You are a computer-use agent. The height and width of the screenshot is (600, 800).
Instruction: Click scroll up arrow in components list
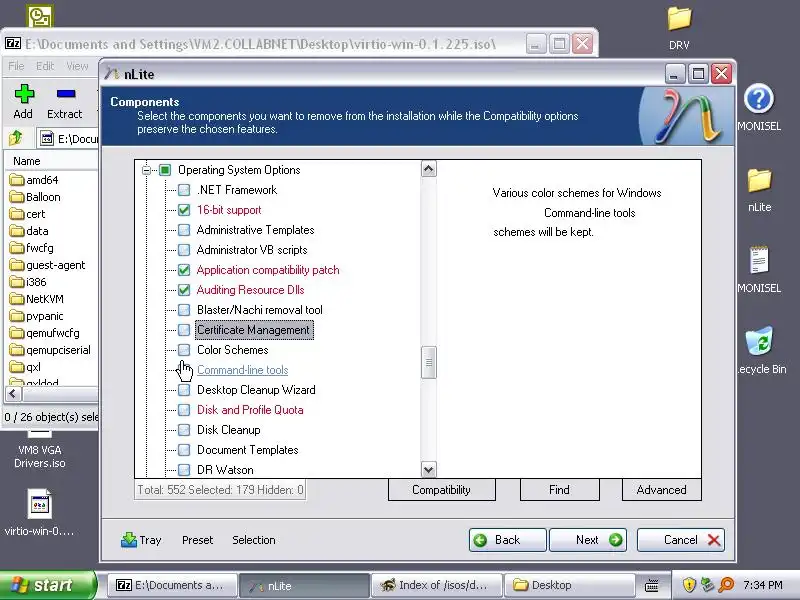[429, 169]
